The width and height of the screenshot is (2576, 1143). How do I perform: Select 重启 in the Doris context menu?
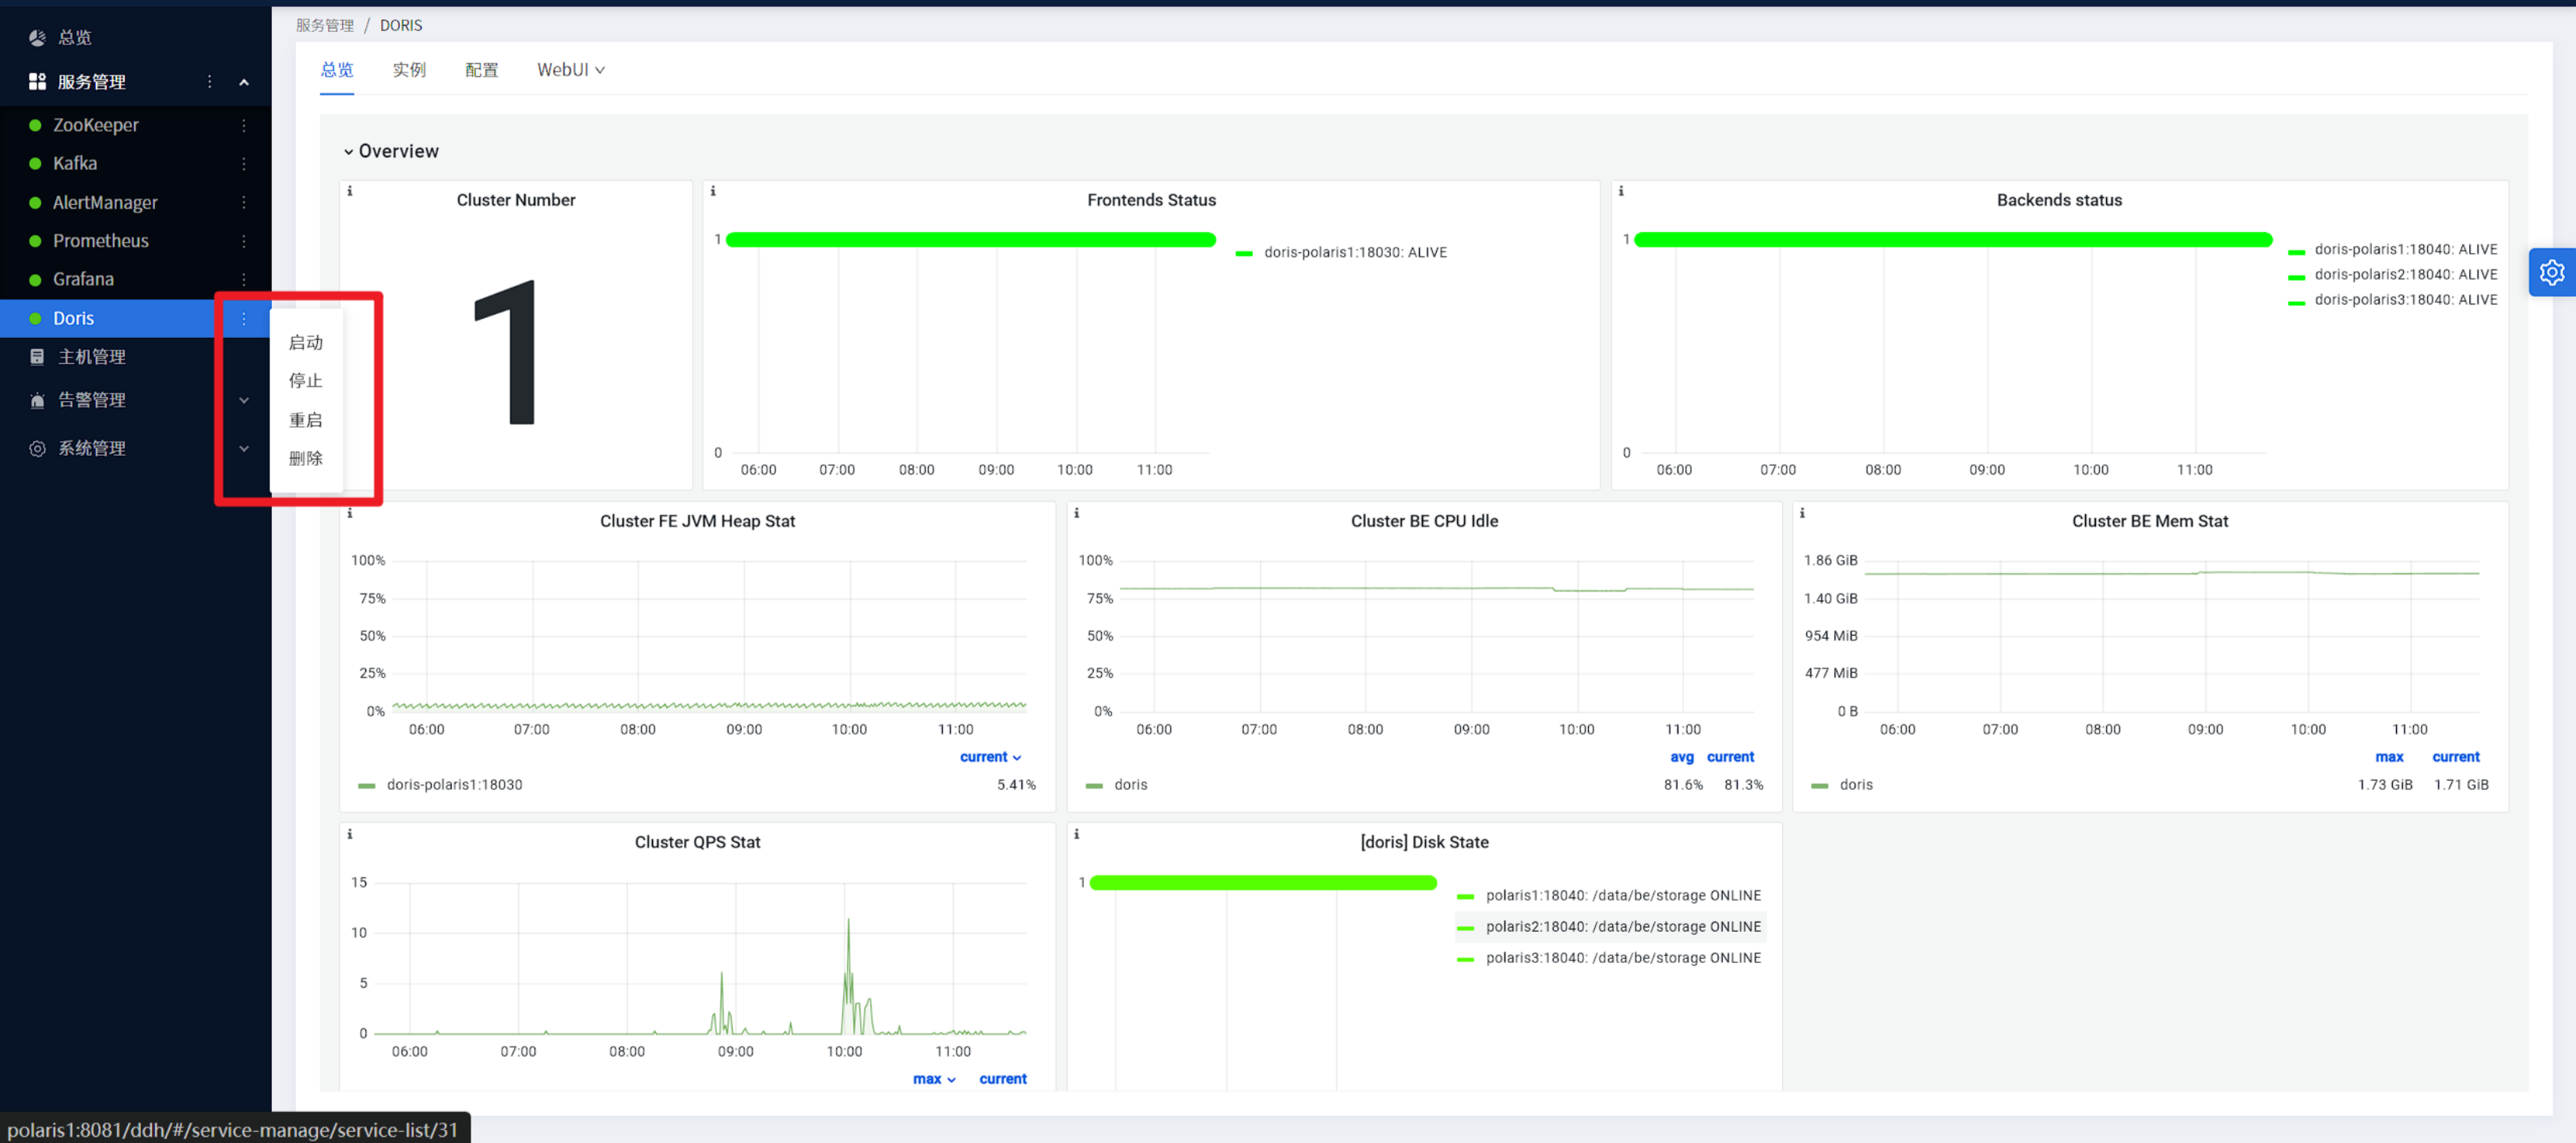(x=306, y=419)
